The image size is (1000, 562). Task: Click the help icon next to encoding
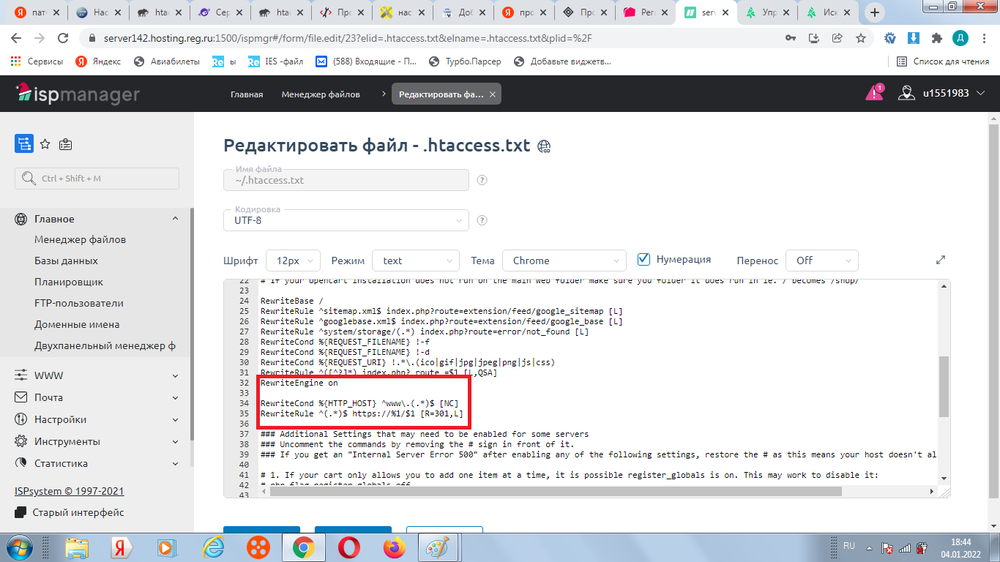point(482,220)
